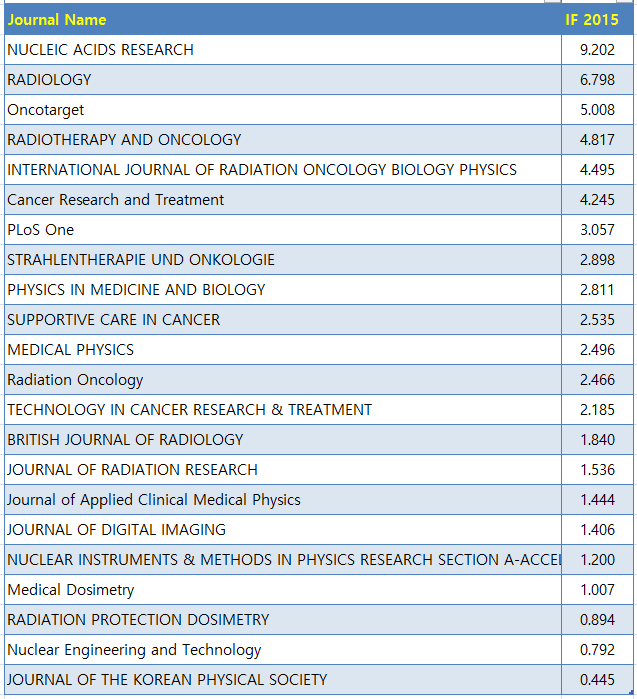637x699 pixels.
Task: Select the Oncotarget cell
Action: (x=283, y=110)
